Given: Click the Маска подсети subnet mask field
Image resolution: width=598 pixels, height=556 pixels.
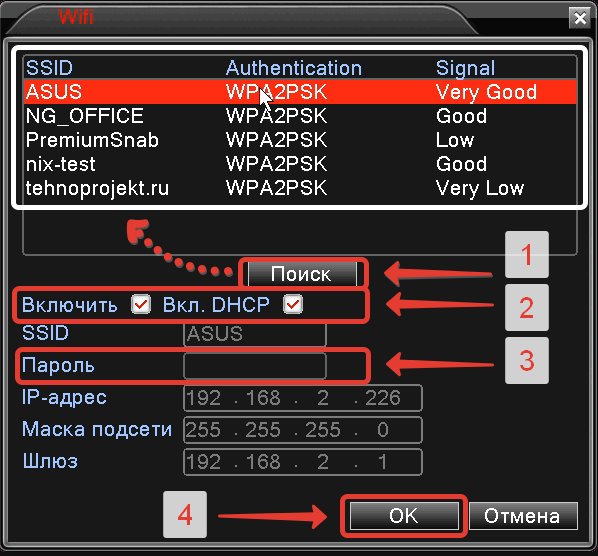Looking at the screenshot, I should click(303, 430).
